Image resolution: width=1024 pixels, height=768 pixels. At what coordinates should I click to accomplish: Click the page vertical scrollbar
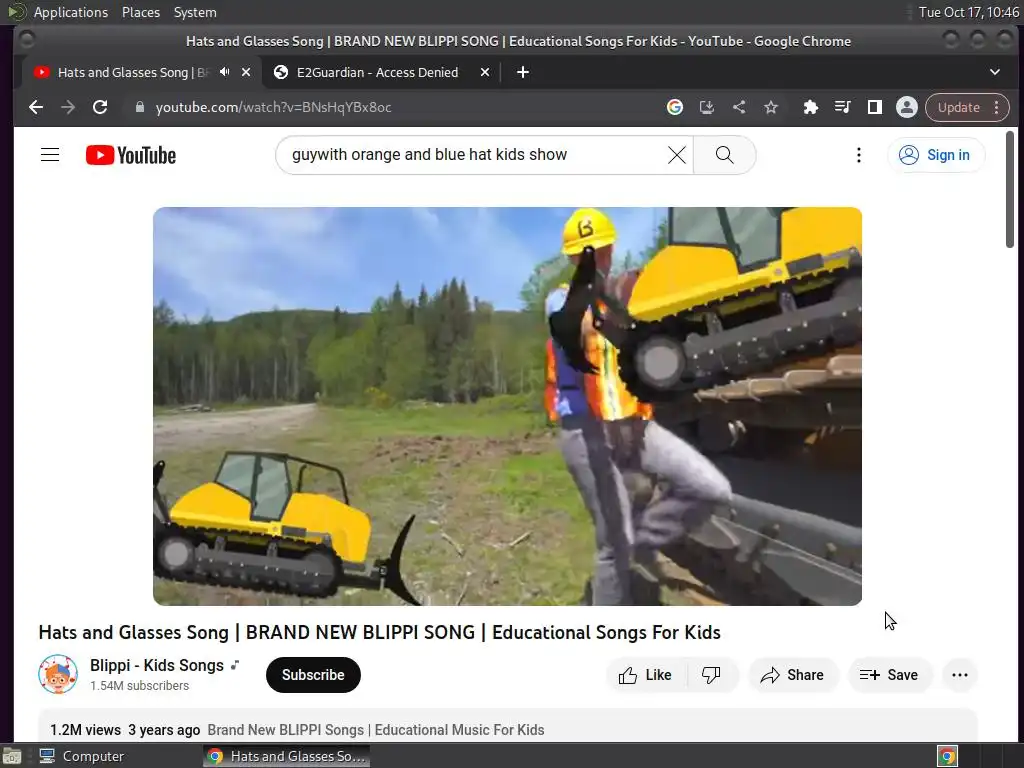coord(1010,189)
